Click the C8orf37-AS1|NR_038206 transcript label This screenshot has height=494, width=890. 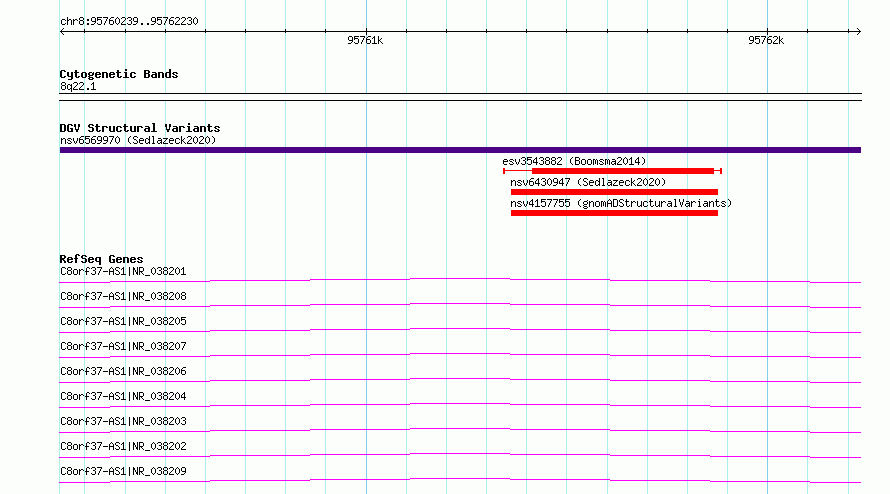123,371
